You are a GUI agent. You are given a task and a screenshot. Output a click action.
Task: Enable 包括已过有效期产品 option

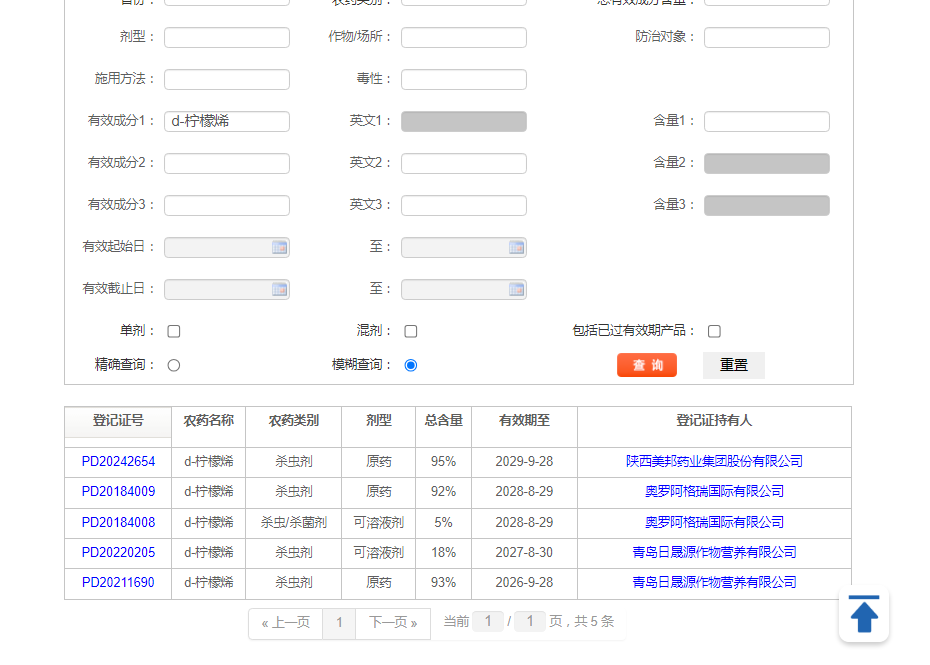click(x=714, y=330)
